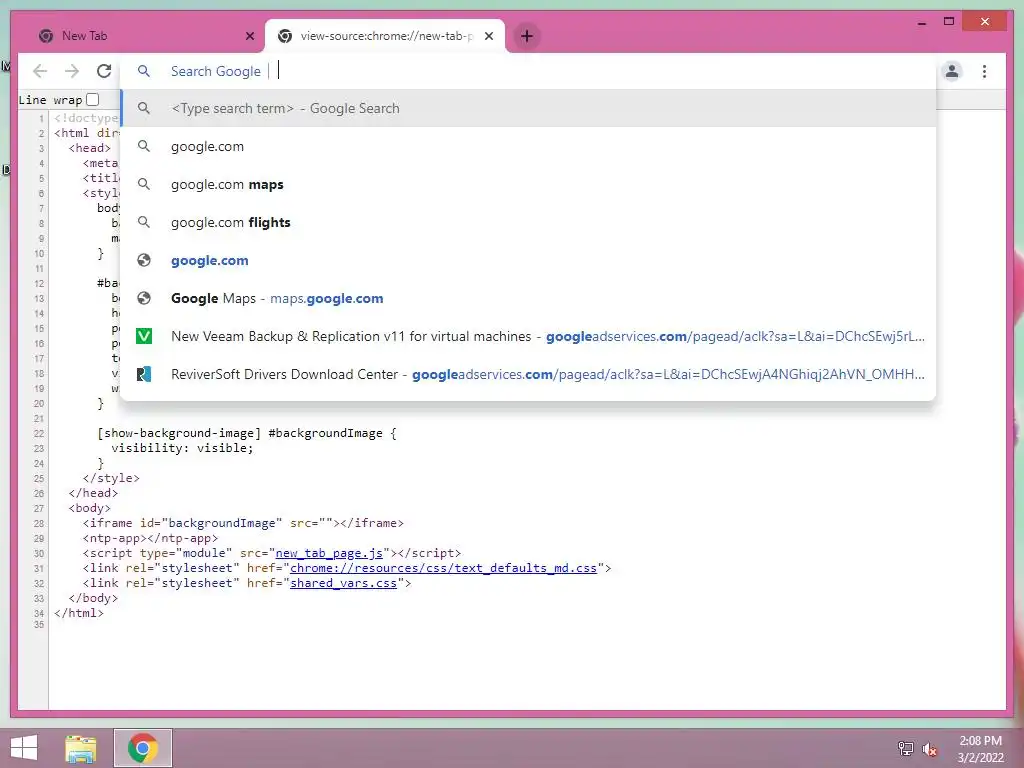Open the text_defaults_md.css resource link
Image resolution: width=1024 pixels, height=768 pixels.
click(443, 568)
